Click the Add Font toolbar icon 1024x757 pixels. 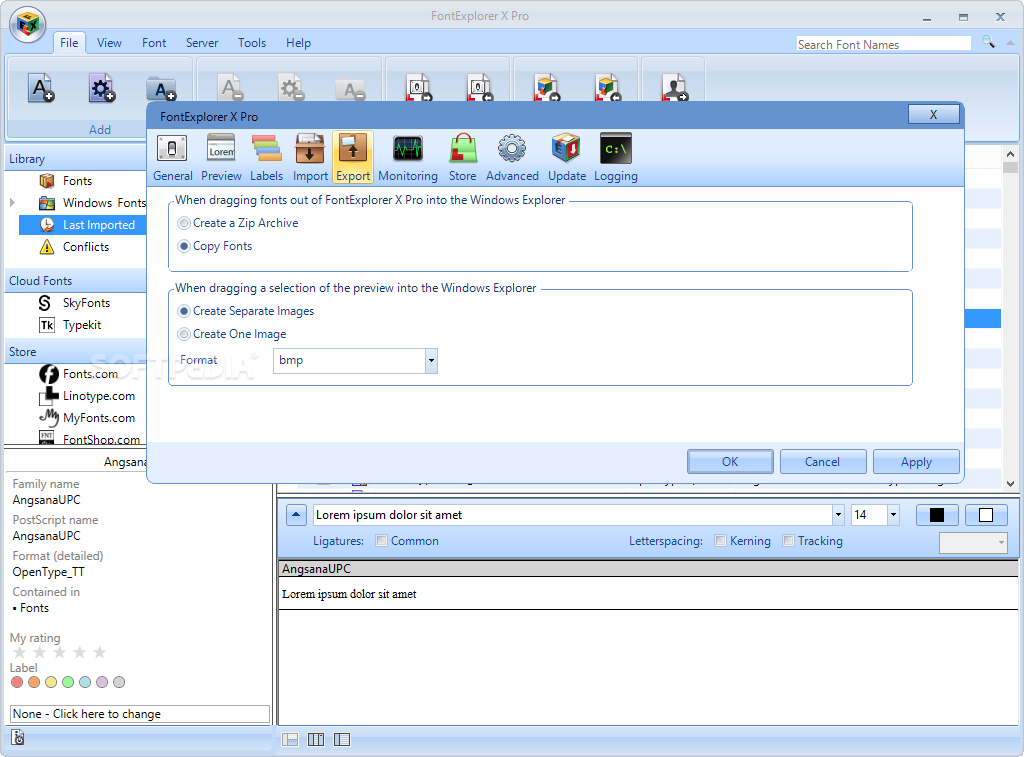(40, 88)
